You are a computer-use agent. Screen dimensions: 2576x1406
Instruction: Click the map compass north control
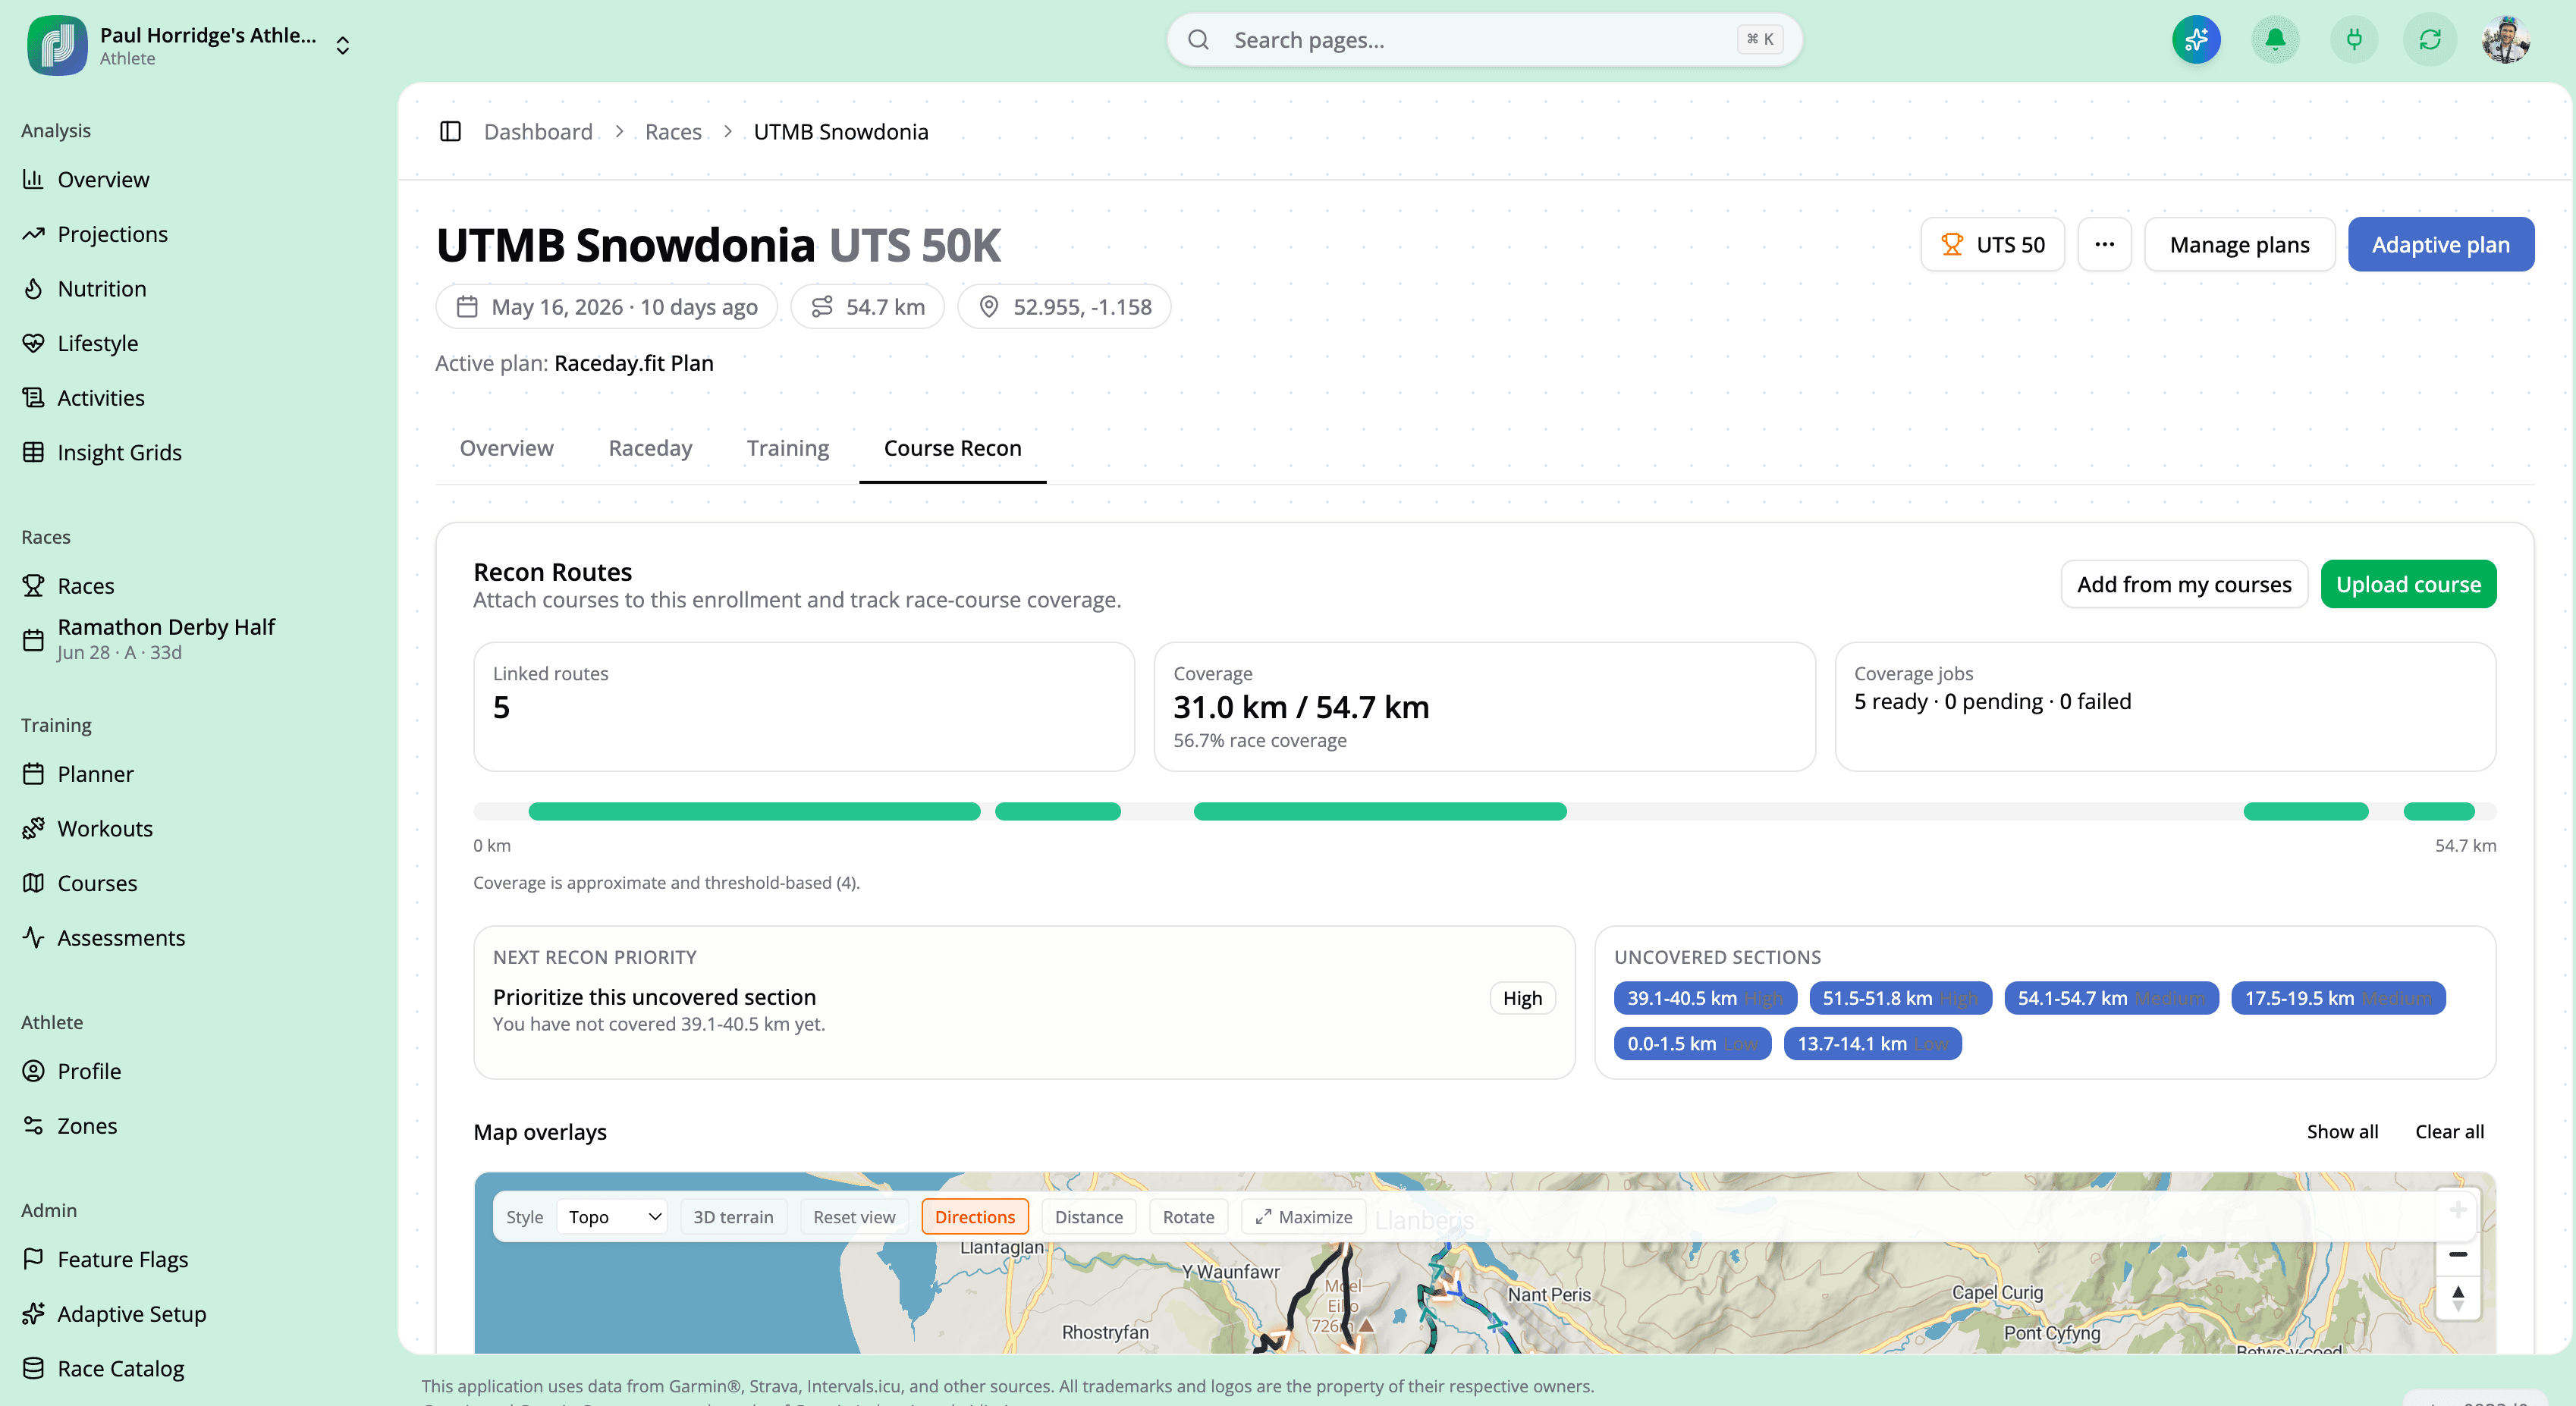(2457, 1298)
